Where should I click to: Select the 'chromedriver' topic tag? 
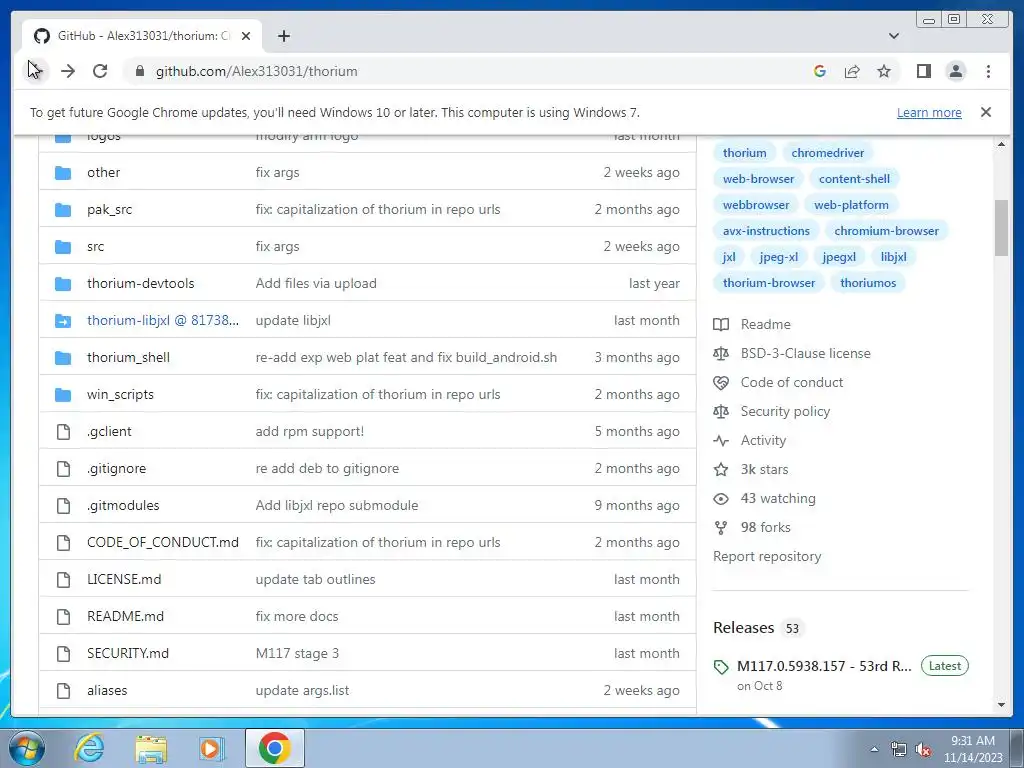click(x=827, y=153)
